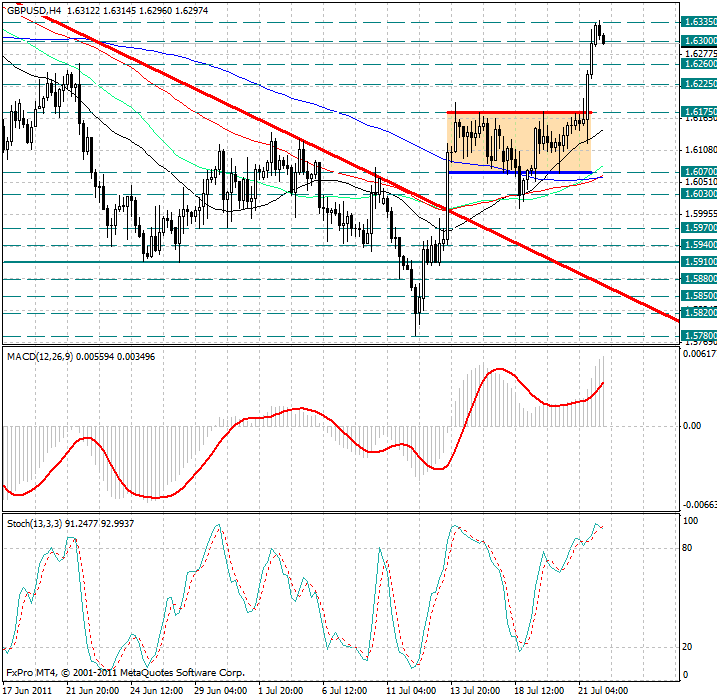This screenshot has height=698, width=717.
Task: Click the 1.6300 current price label
Action: [x=699, y=41]
